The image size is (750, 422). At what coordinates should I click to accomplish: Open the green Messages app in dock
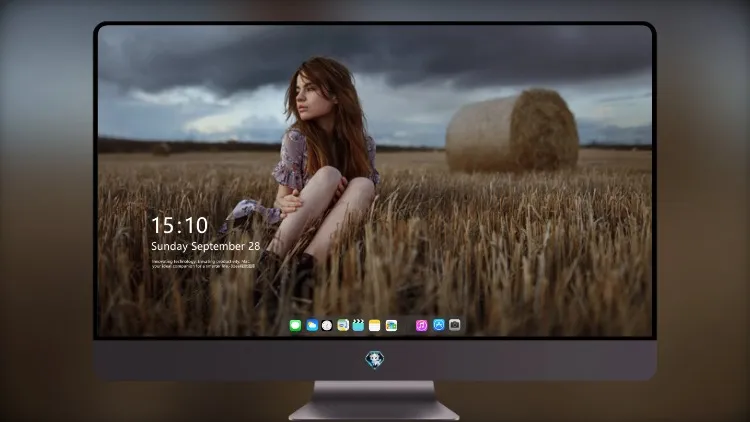coord(295,325)
